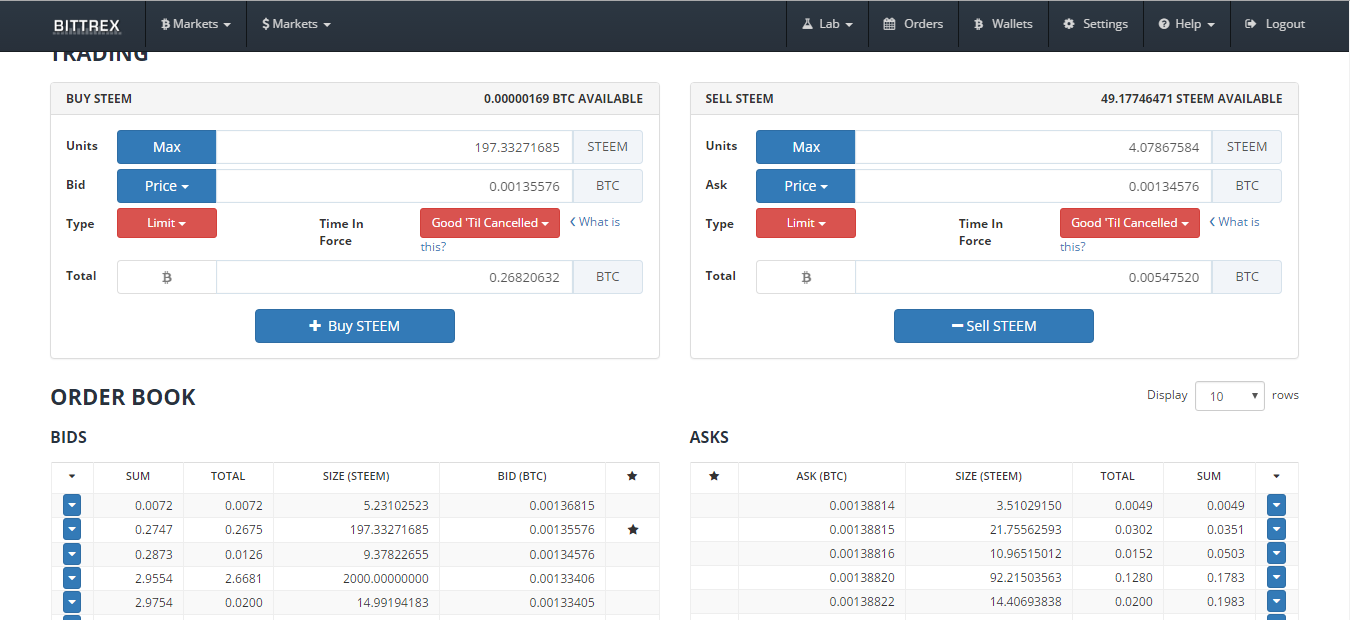Click the Asks table header arrow icon
Viewport: 1350px width, 620px height.
pyautogui.click(x=1276, y=476)
